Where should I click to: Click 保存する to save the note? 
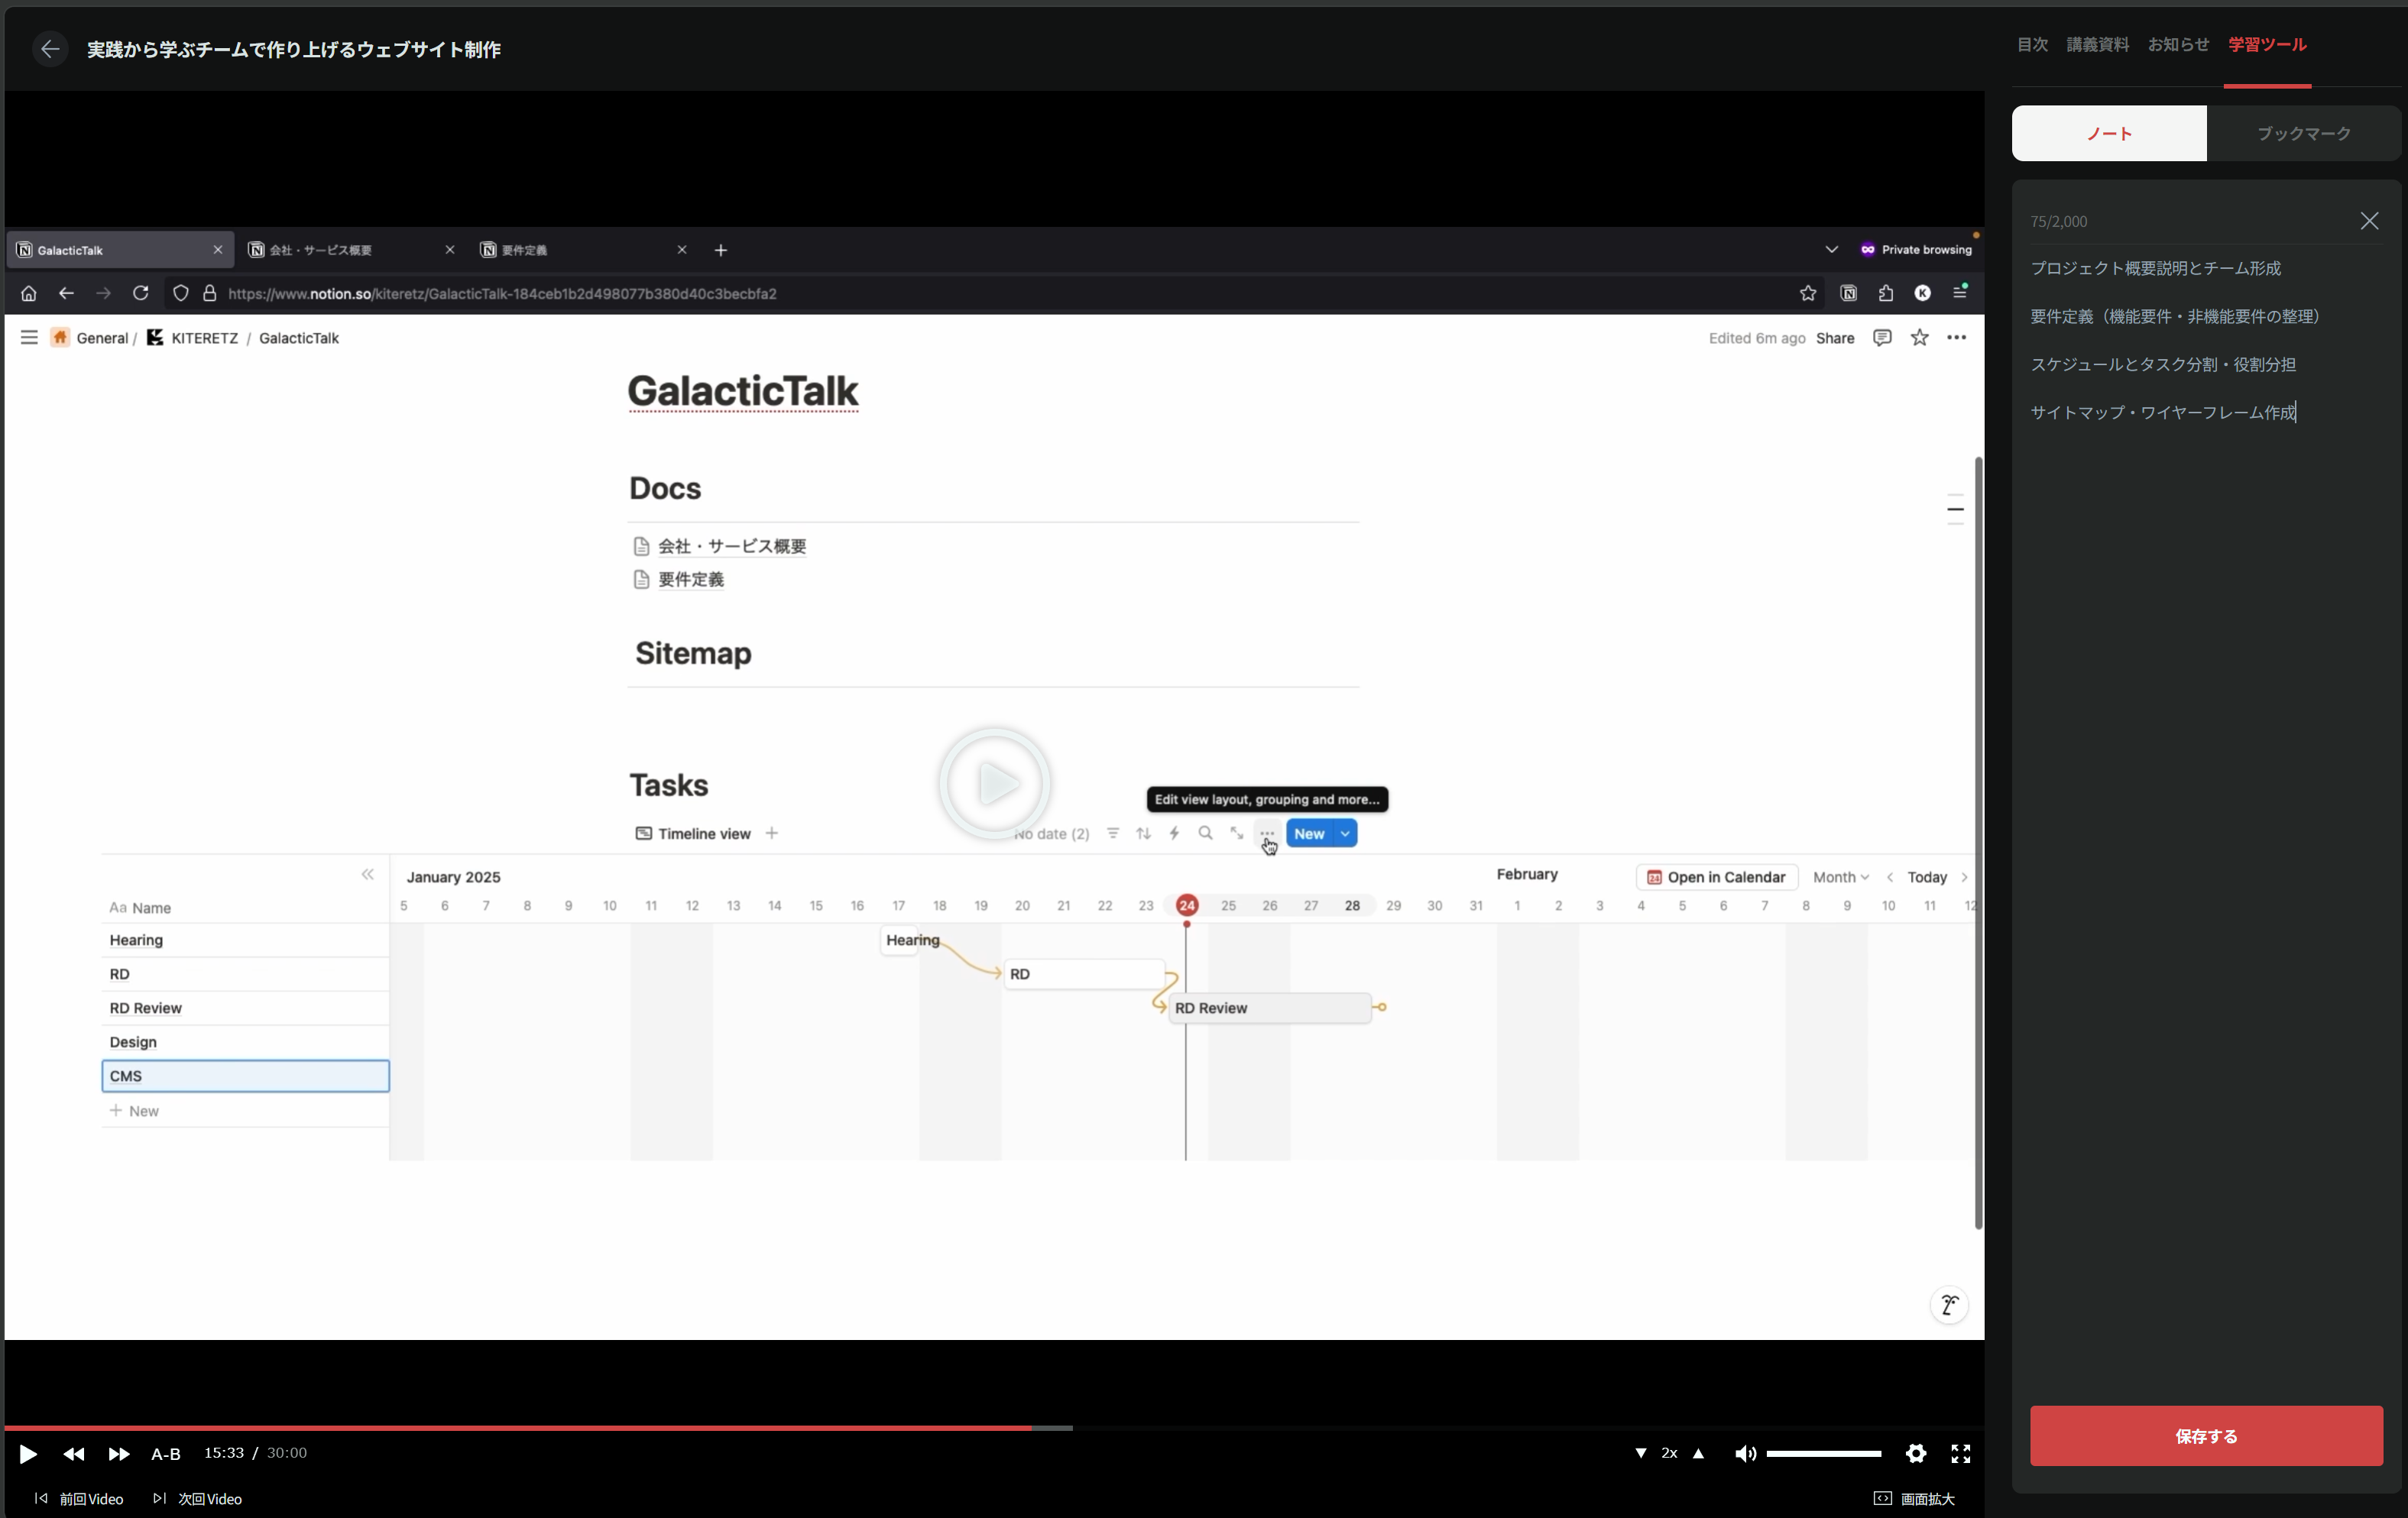(x=2206, y=1435)
